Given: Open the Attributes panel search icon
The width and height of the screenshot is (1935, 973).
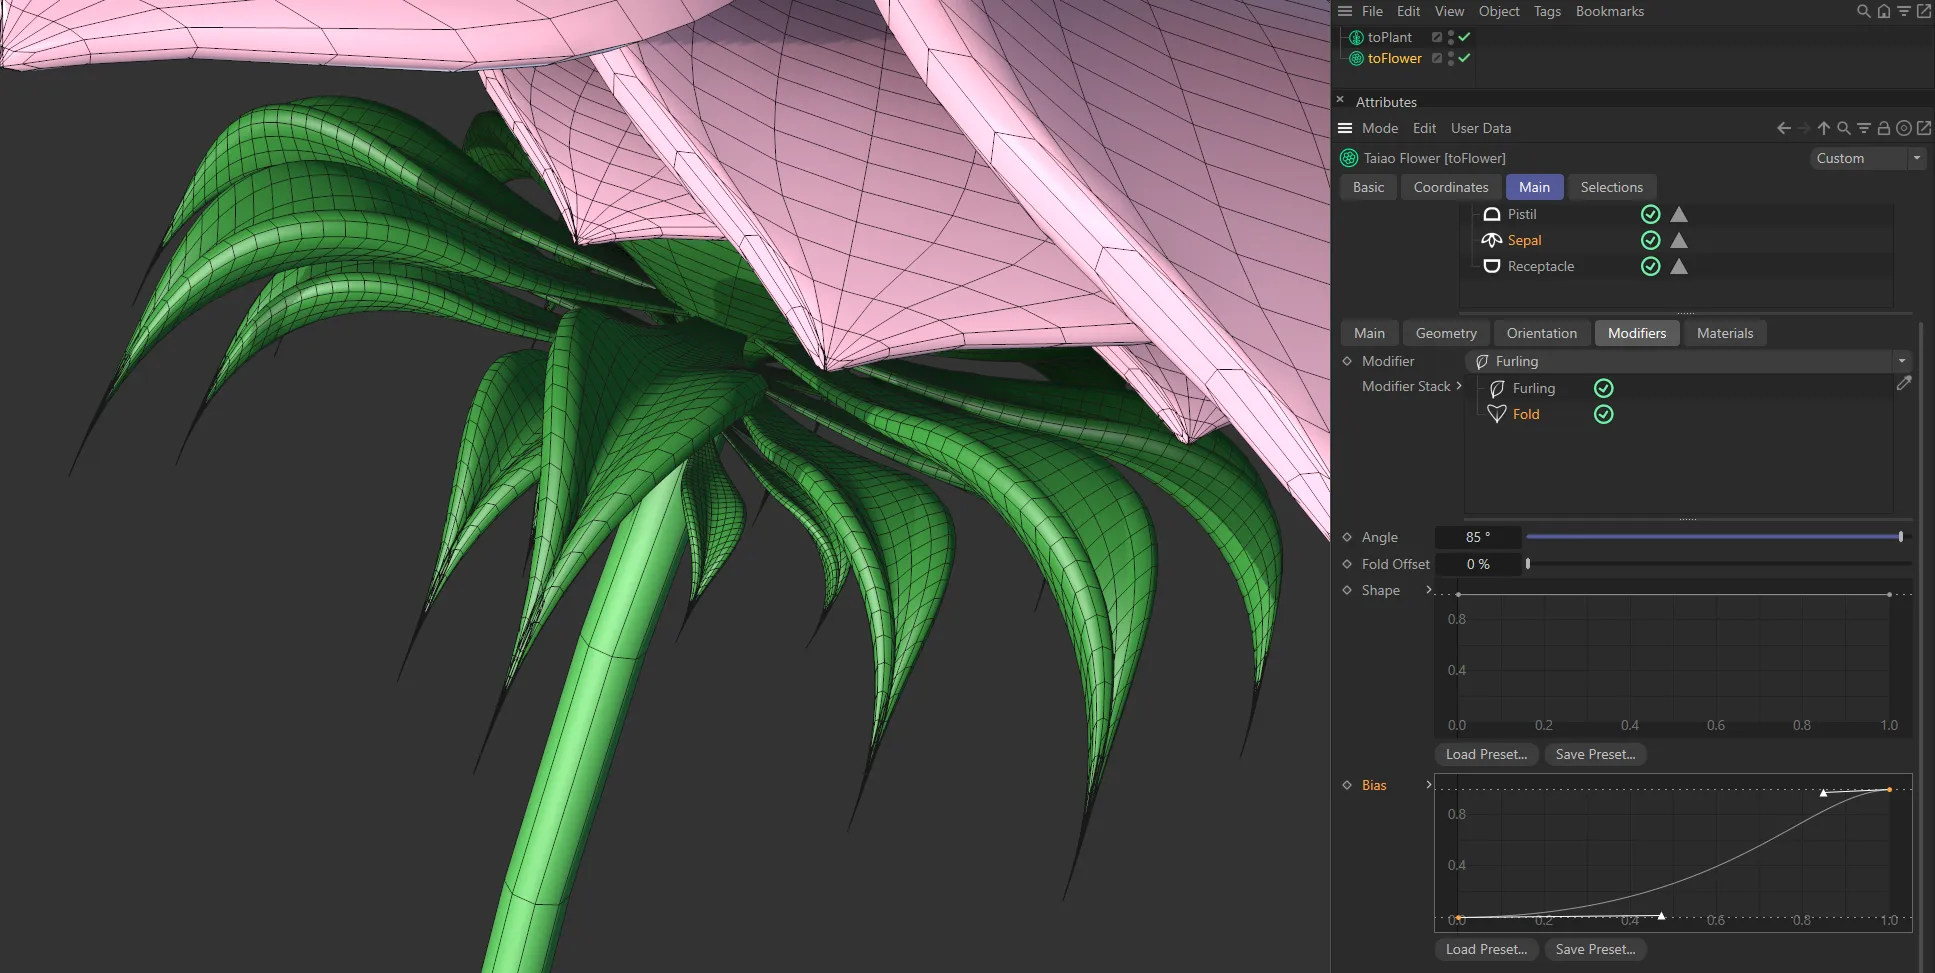Looking at the screenshot, I should pyautogui.click(x=1842, y=128).
